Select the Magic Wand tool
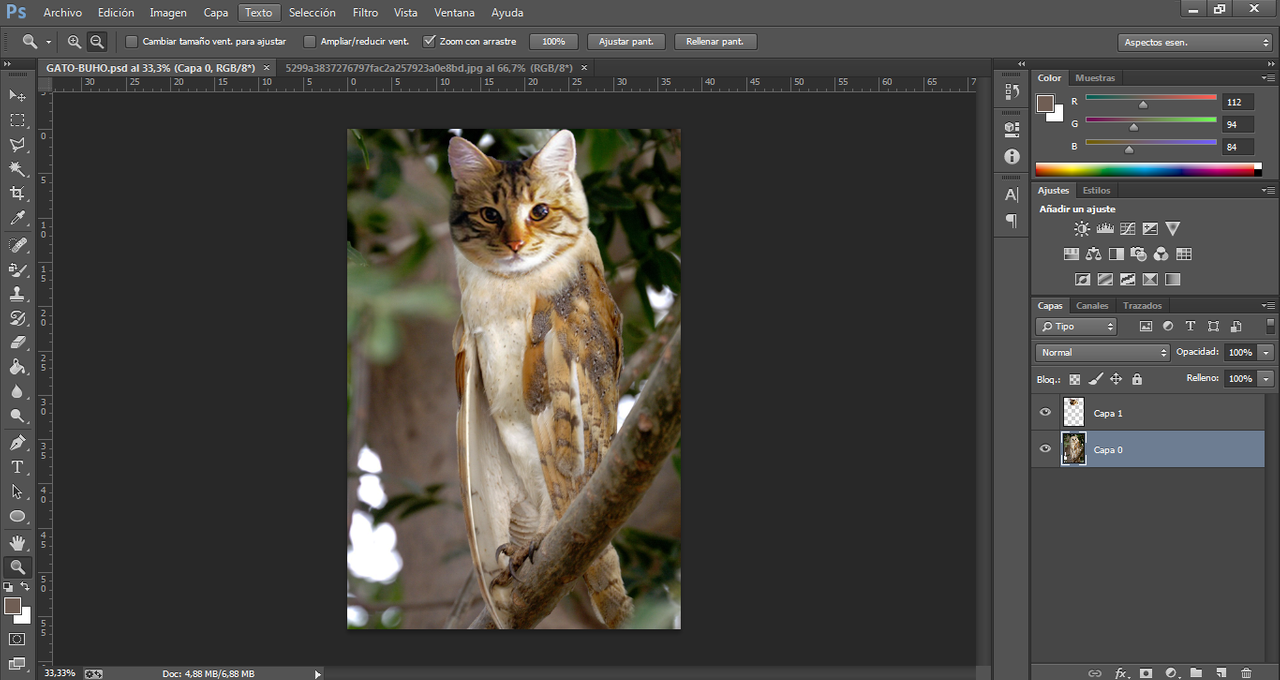The height and width of the screenshot is (680, 1280). pos(17,169)
